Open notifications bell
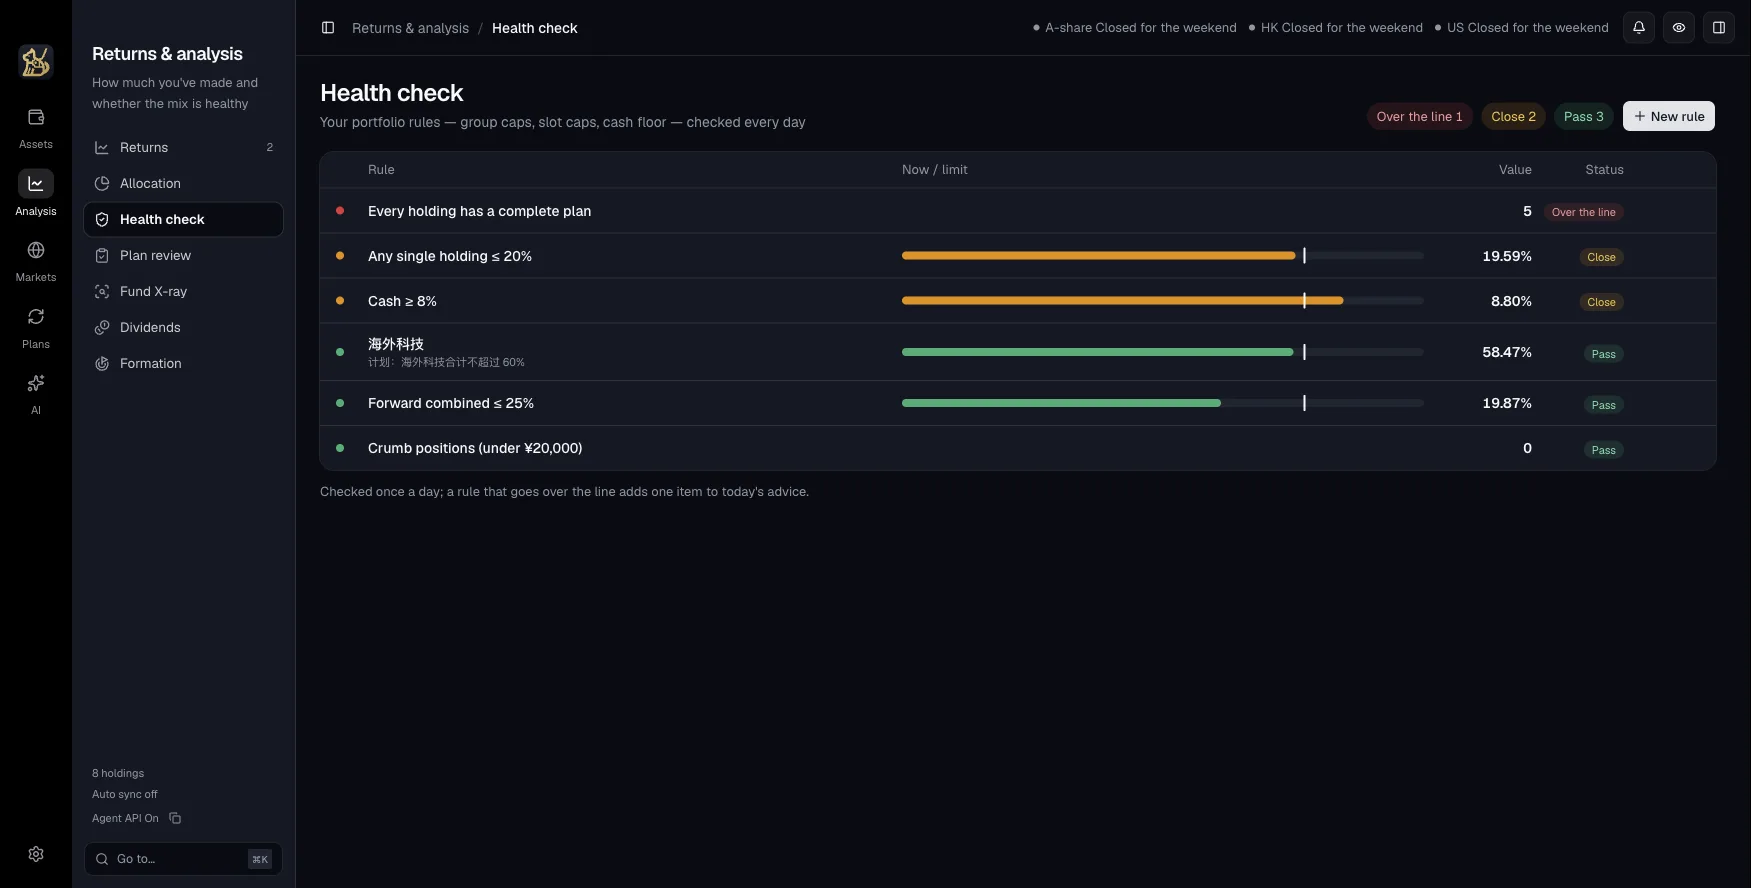Viewport: 1751px width, 888px height. [1639, 28]
